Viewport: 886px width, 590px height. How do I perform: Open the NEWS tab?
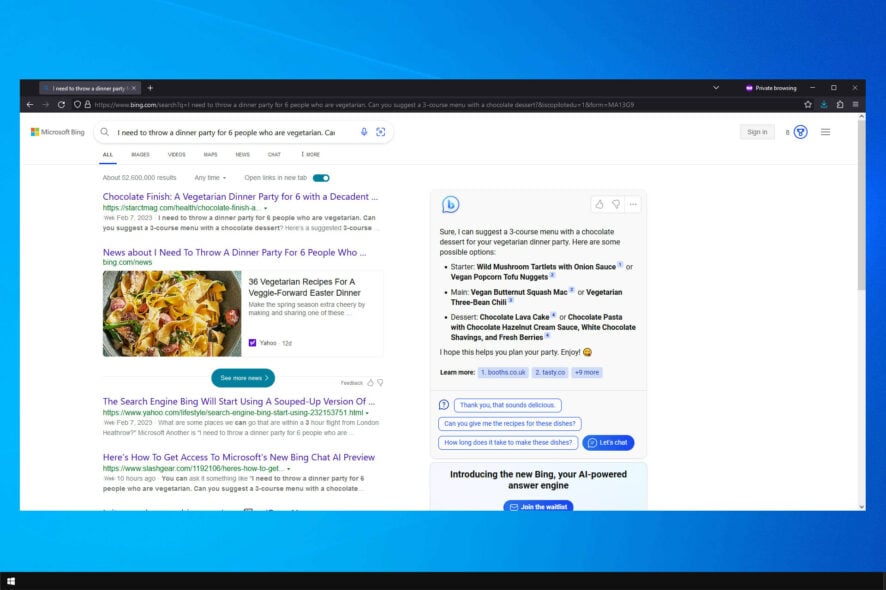tap(241, 154)
